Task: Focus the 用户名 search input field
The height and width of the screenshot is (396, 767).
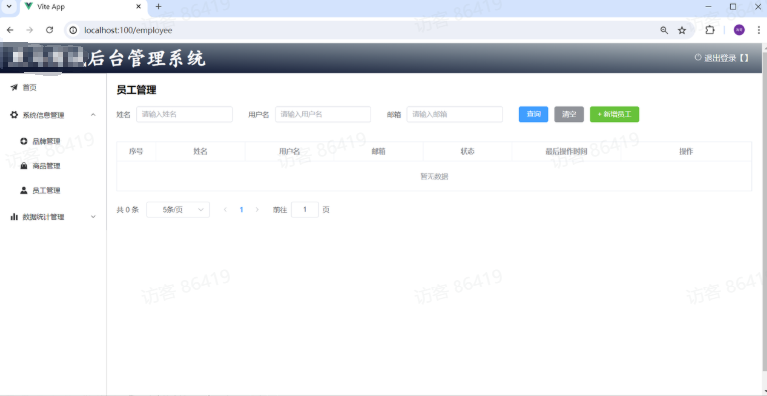Action: click(323, 114)
